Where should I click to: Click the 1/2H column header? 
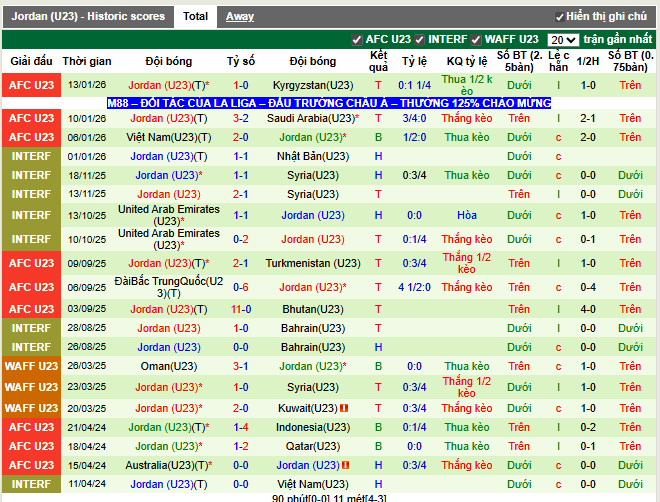[x=588, y=61]
